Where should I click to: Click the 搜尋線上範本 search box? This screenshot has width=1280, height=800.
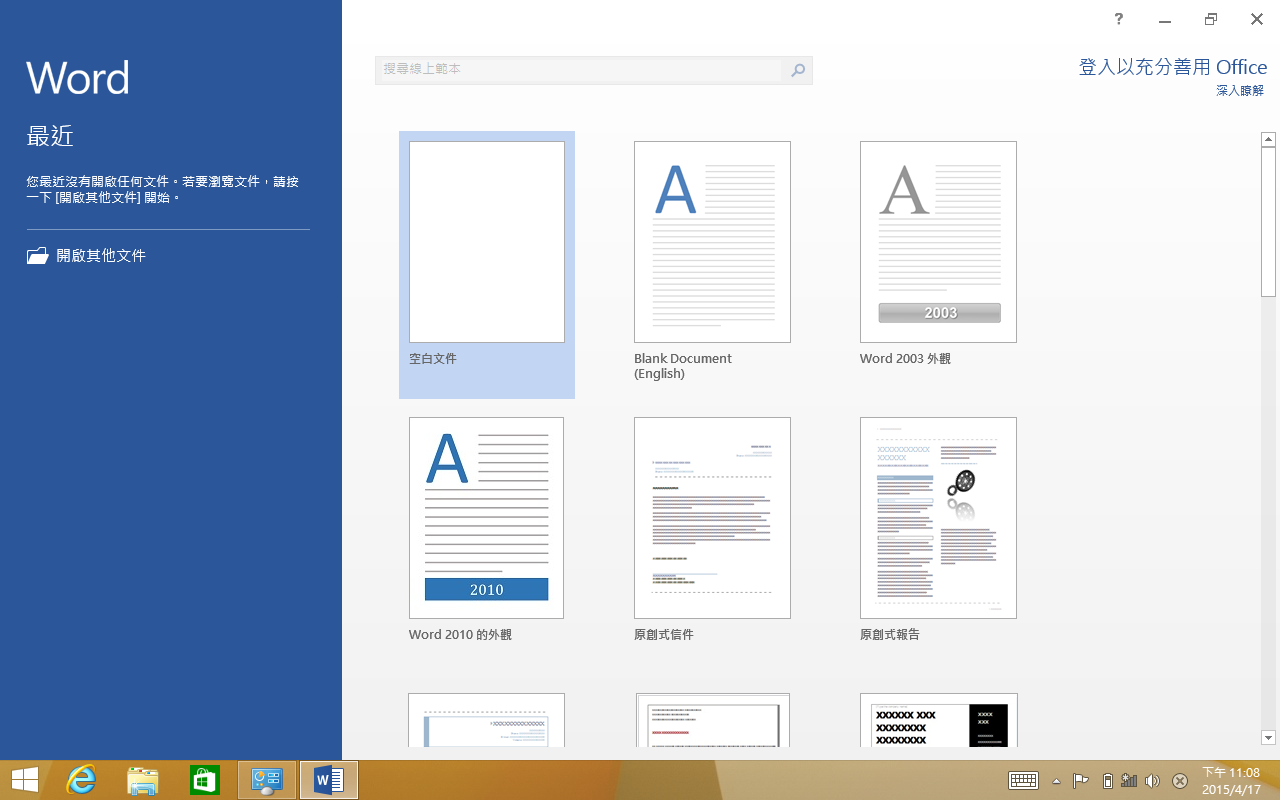point(579,70)
